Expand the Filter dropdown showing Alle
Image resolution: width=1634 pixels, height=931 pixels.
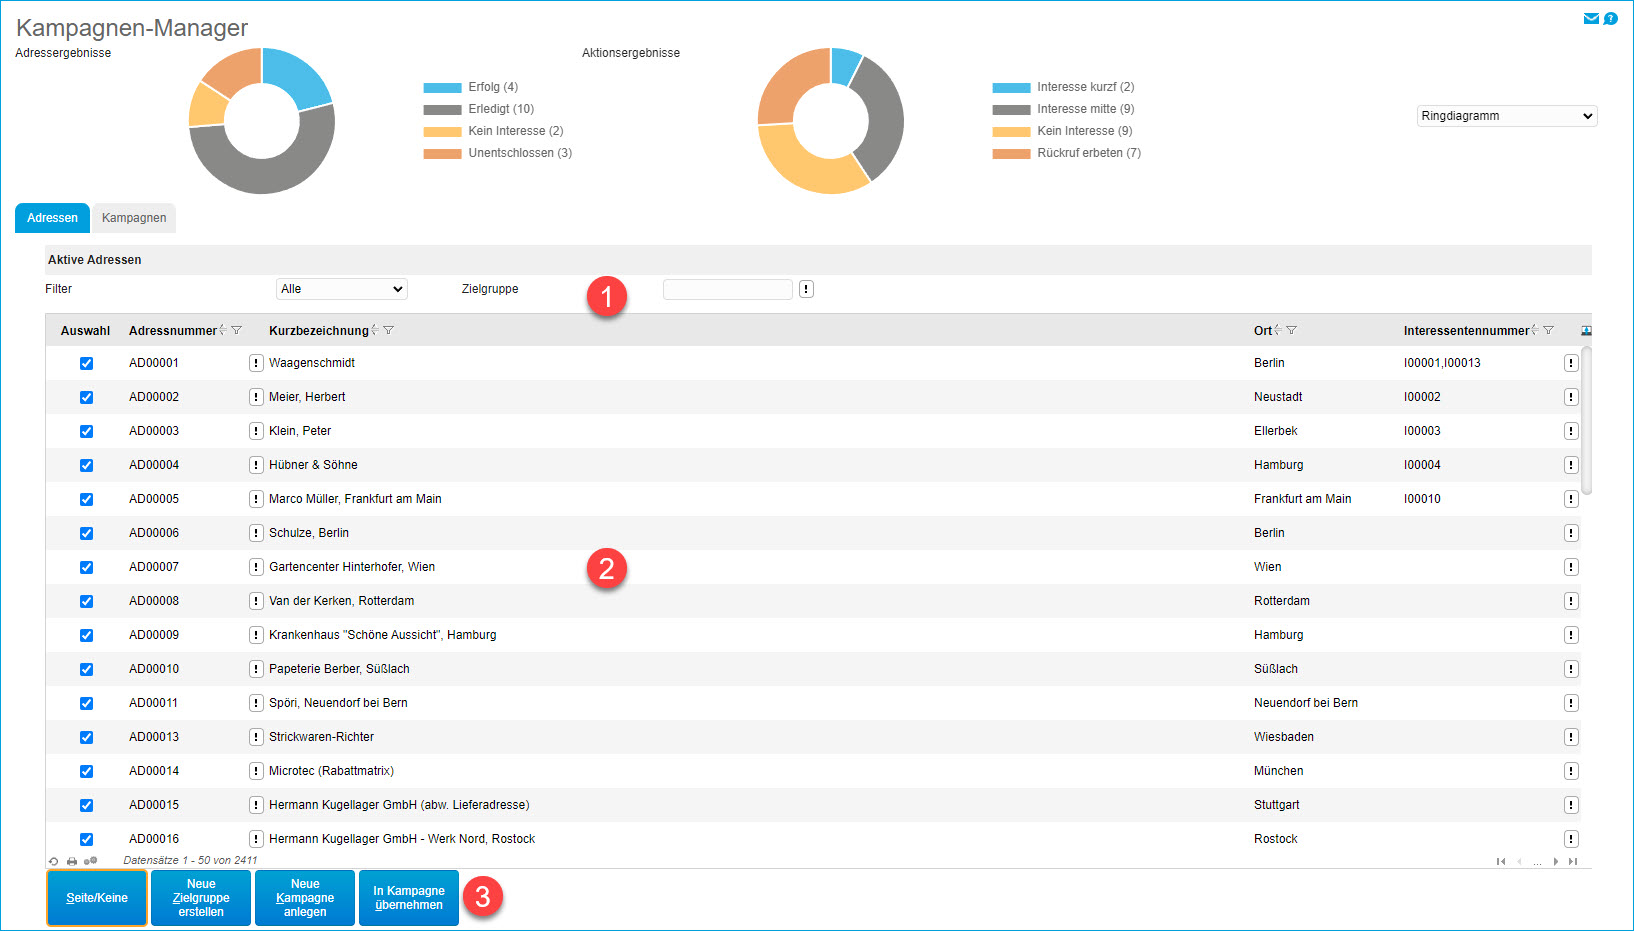pyautogui.click(x=341, y=289)
